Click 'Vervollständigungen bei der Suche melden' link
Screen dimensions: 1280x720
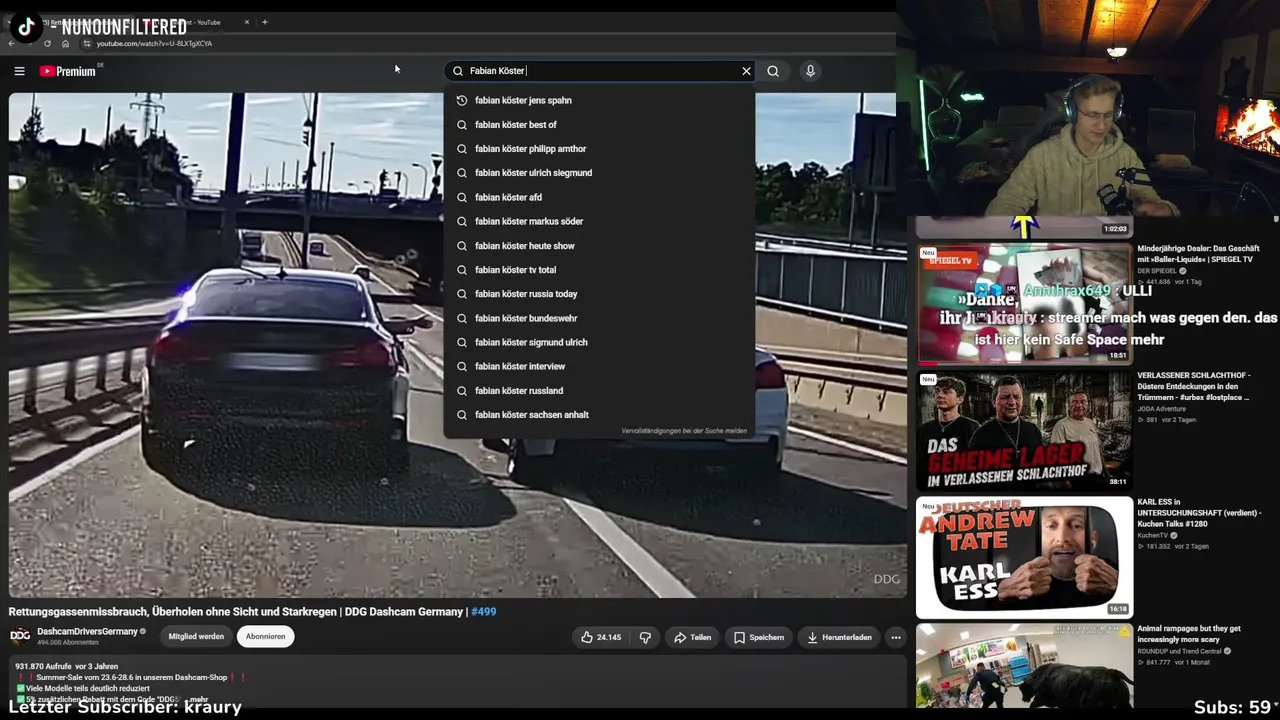pos(684,431)
